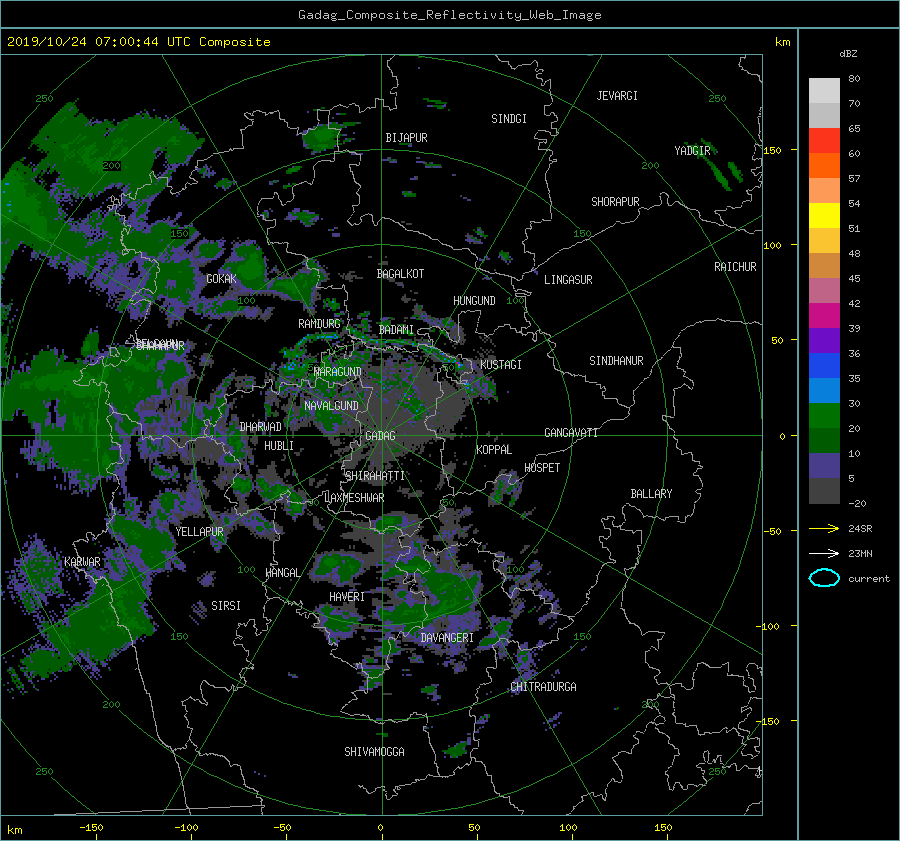Pick the yellow 51–54 dBZ legend swatch
Viewport: 900px width, 841px height.
coord(824,216)
